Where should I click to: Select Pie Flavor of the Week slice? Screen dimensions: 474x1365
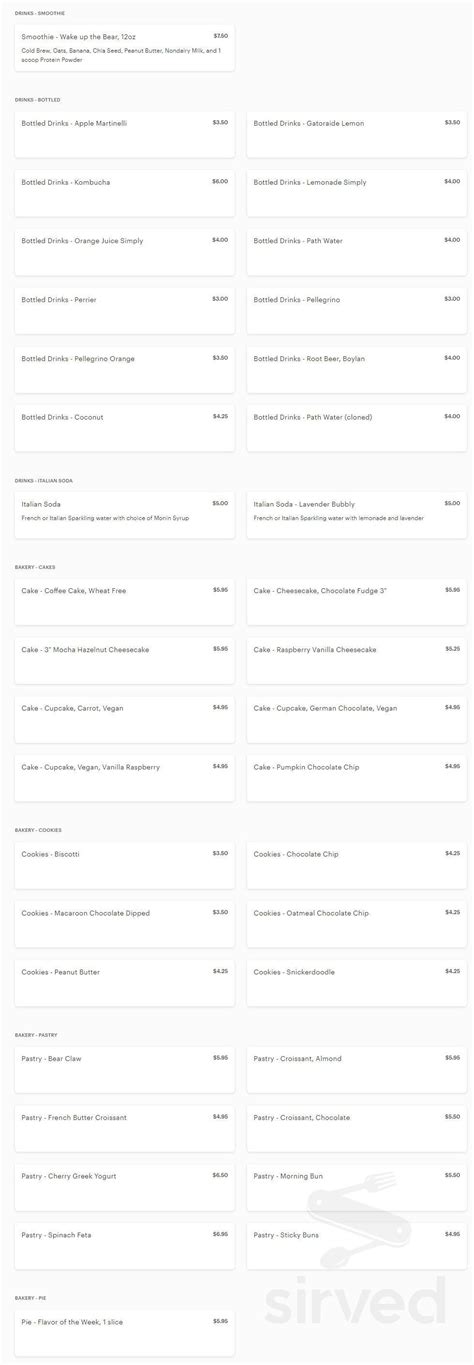(x=125, y=1334)
